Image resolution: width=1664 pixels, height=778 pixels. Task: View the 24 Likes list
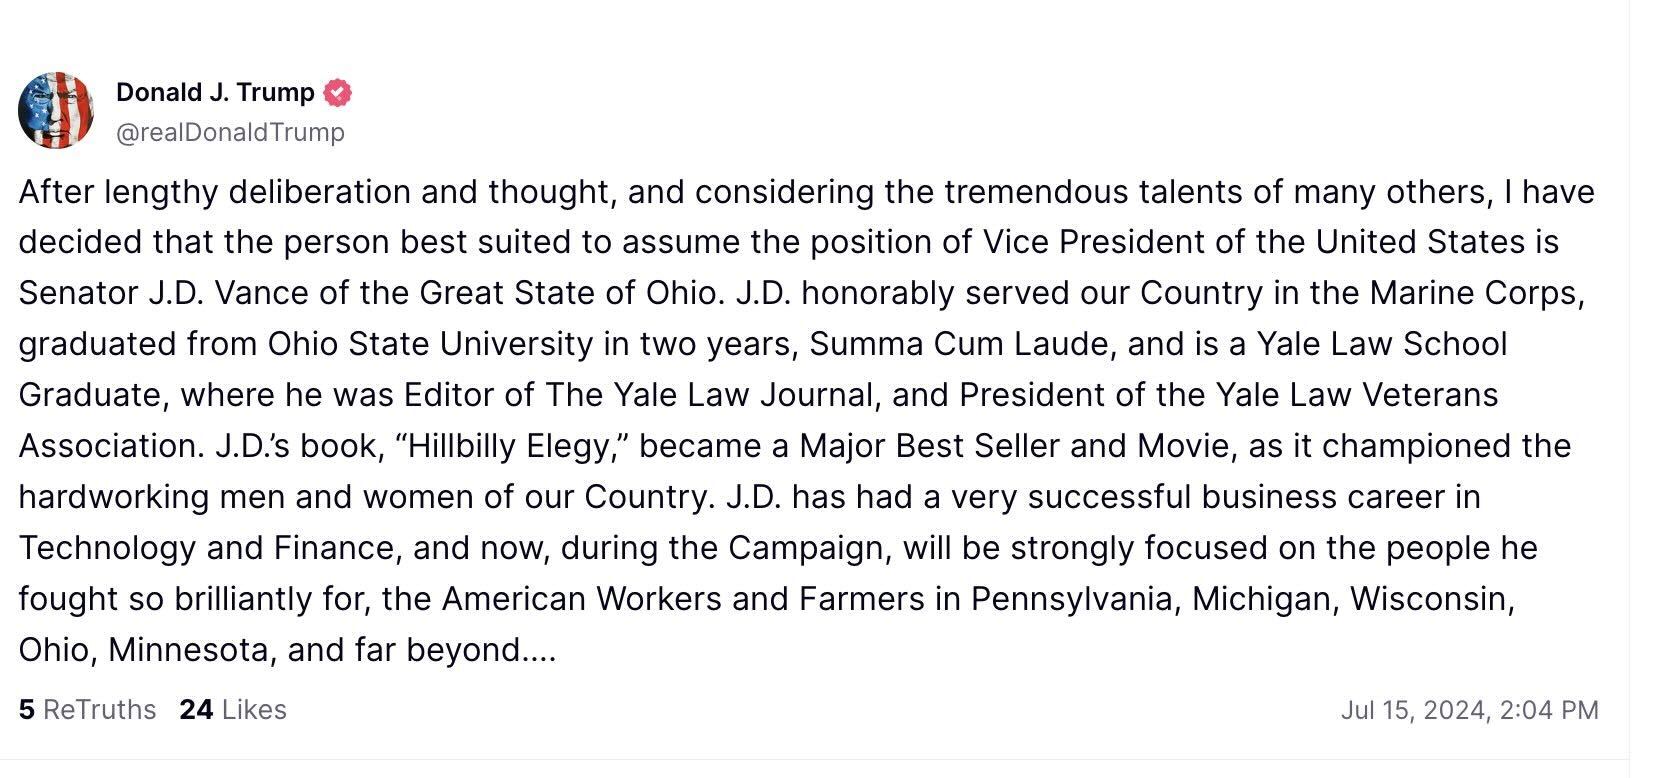tap(233, 709)
